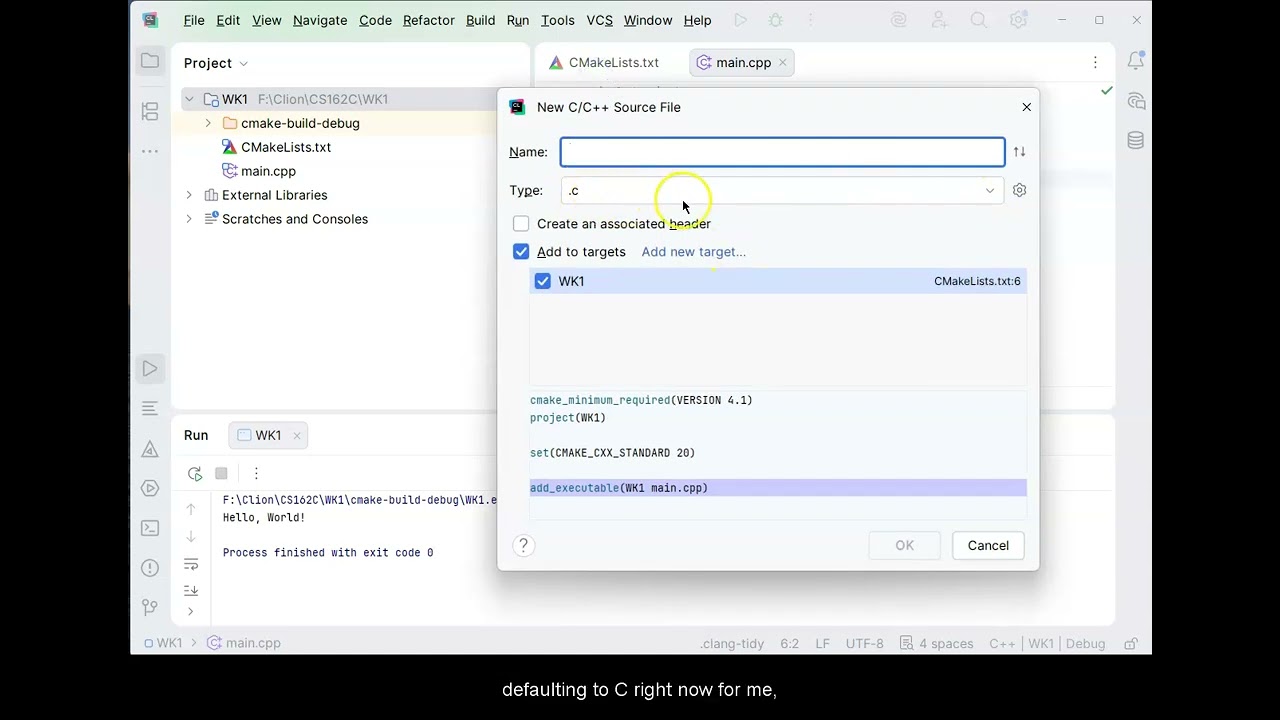Open the Refactor menu
This screenshot has width=1280, height=720.
click(x=428, y=20)
